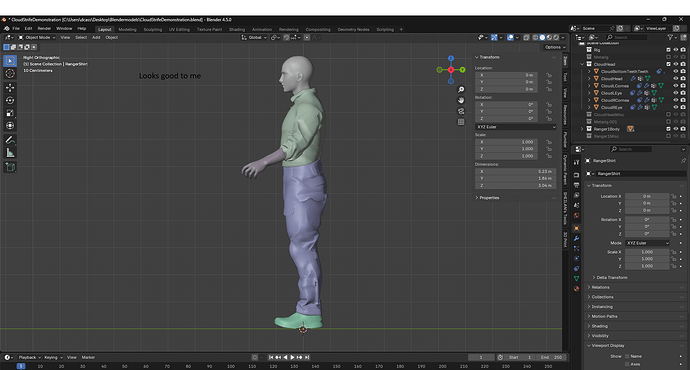
Task: Switch to the Sculpting workspace tab
Action: [153, 29]
